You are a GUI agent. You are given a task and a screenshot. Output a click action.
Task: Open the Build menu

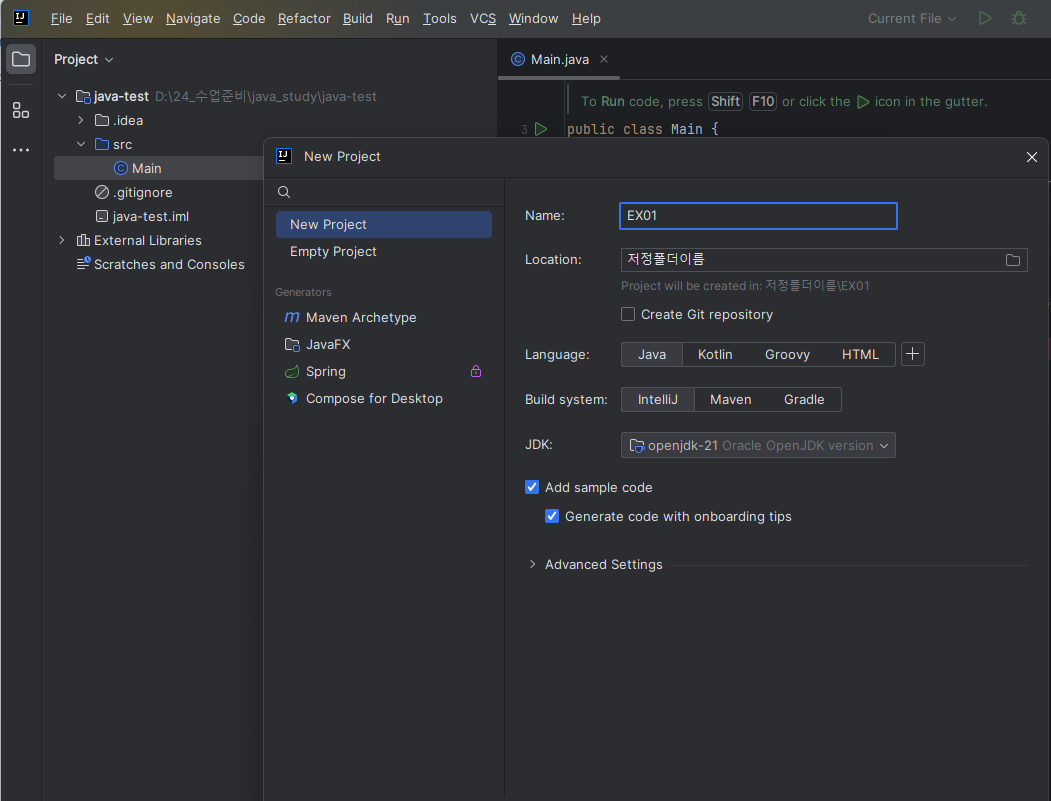(x=357, y=19)
